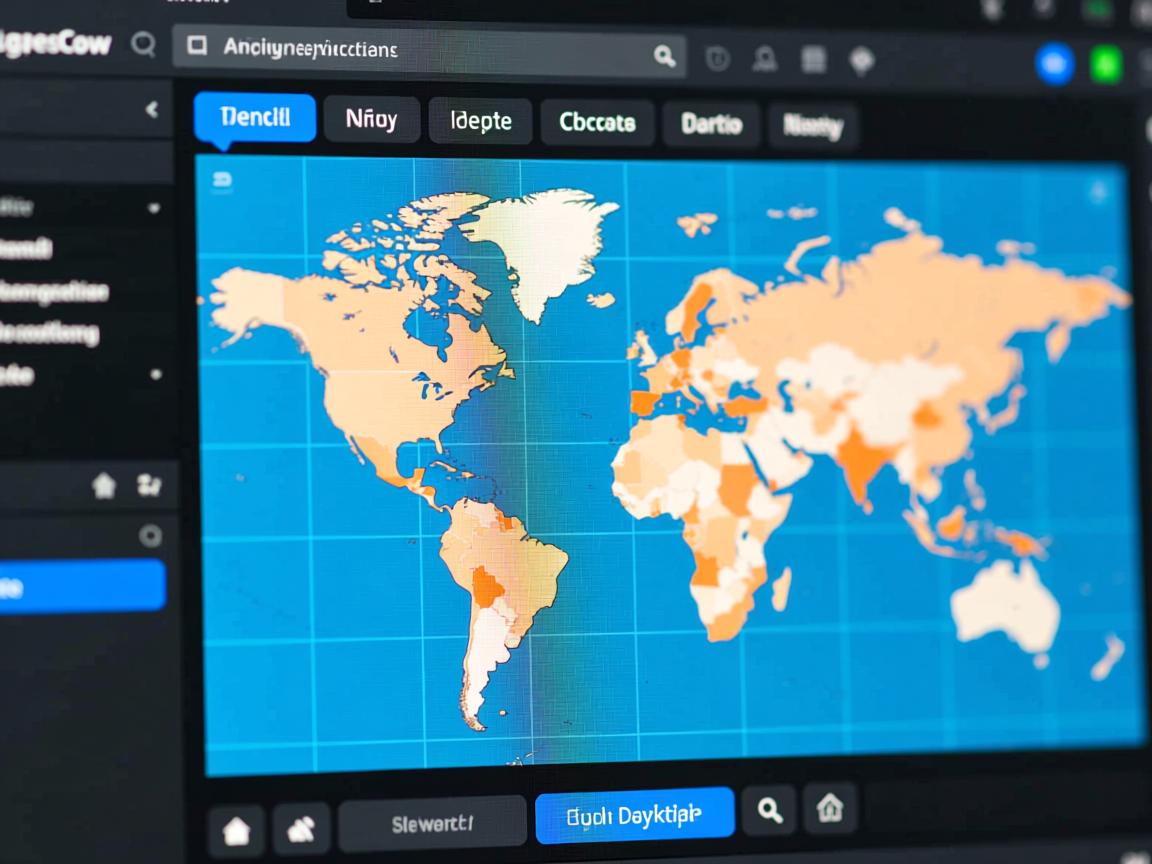Click the user profile icon in top bar

point(765,60)
